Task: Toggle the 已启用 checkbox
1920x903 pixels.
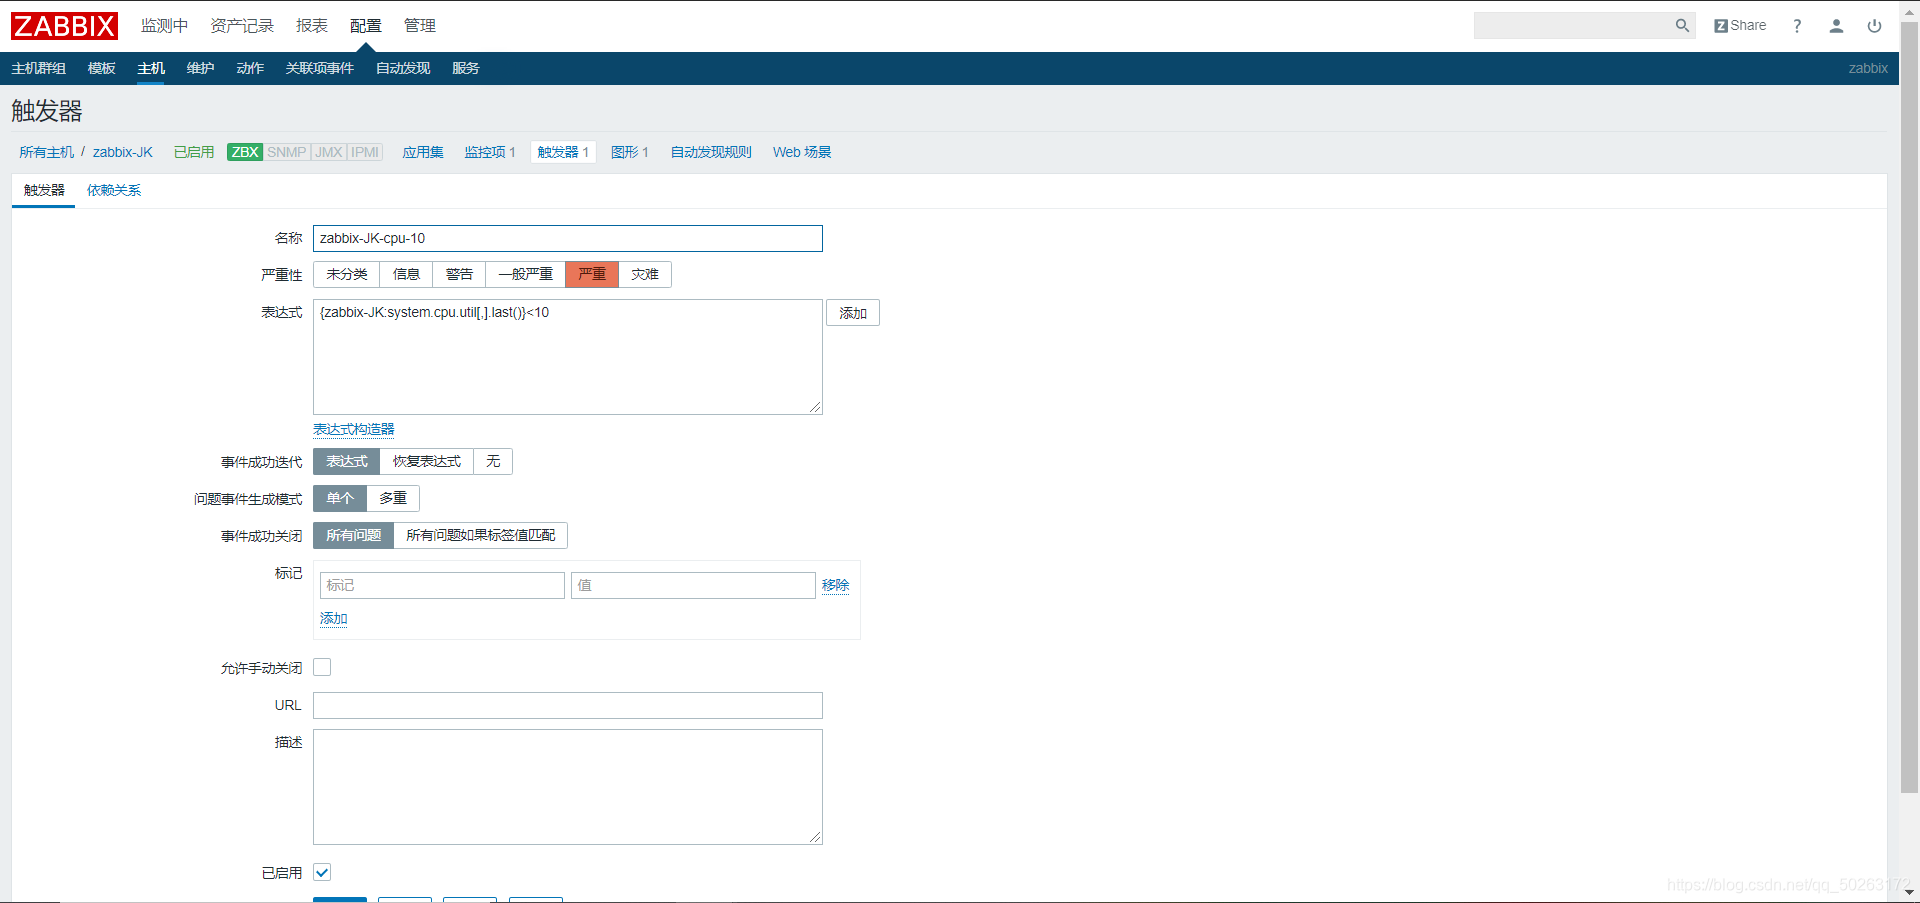Action: (322, 872)
